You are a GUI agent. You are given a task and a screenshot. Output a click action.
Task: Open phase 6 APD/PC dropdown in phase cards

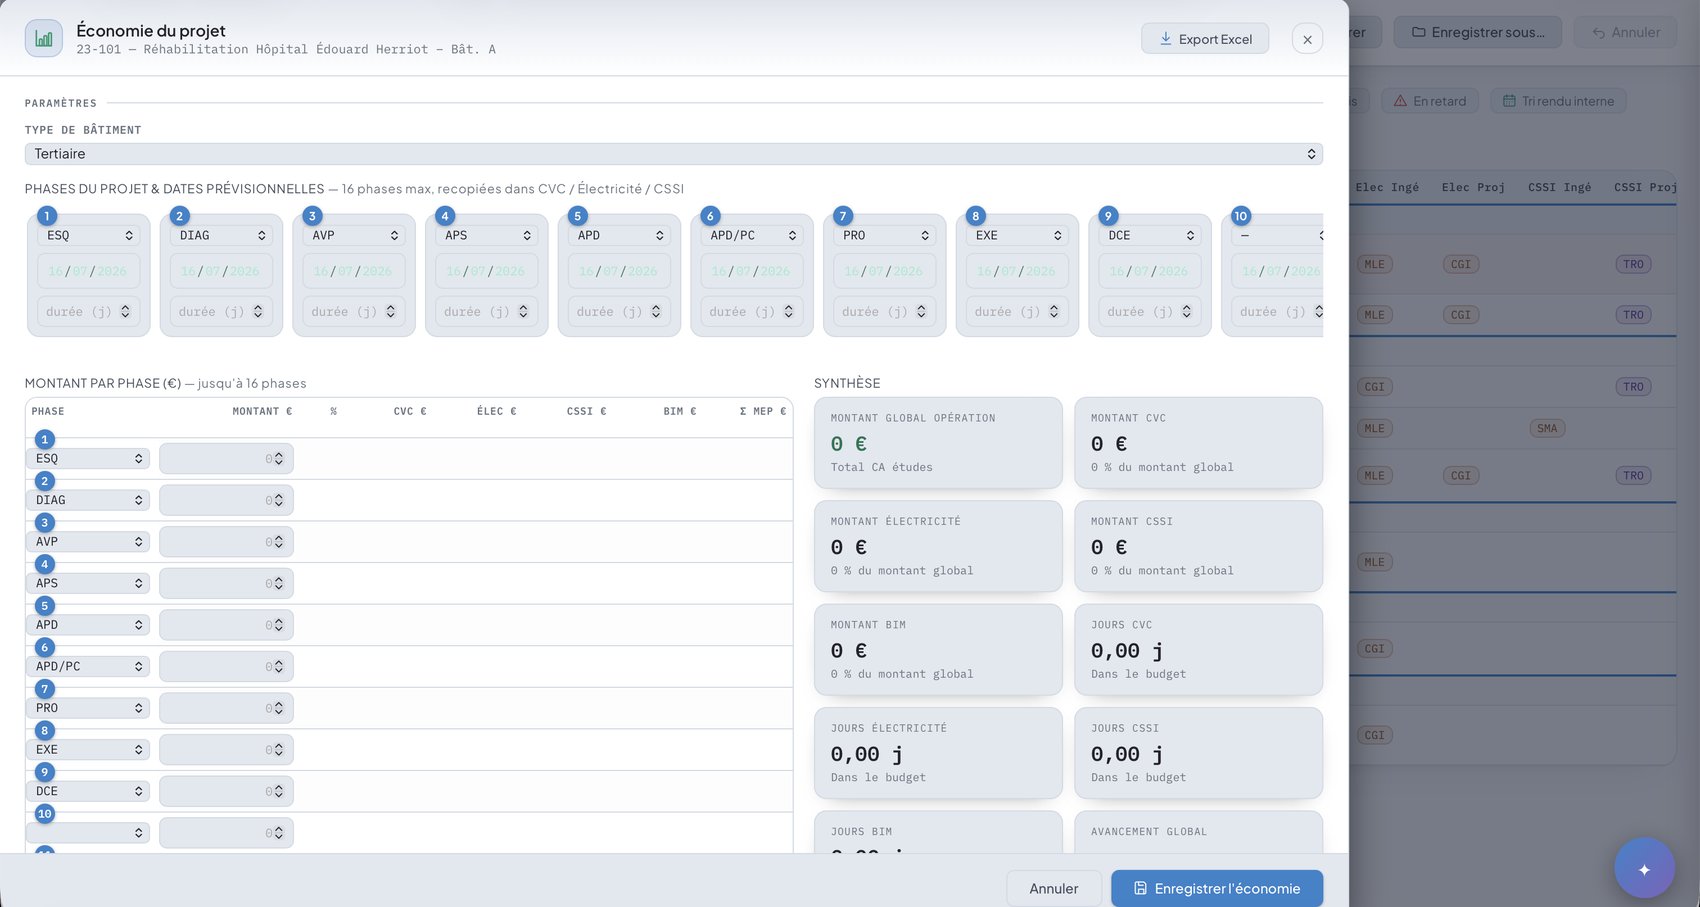(x=752, y=235)
